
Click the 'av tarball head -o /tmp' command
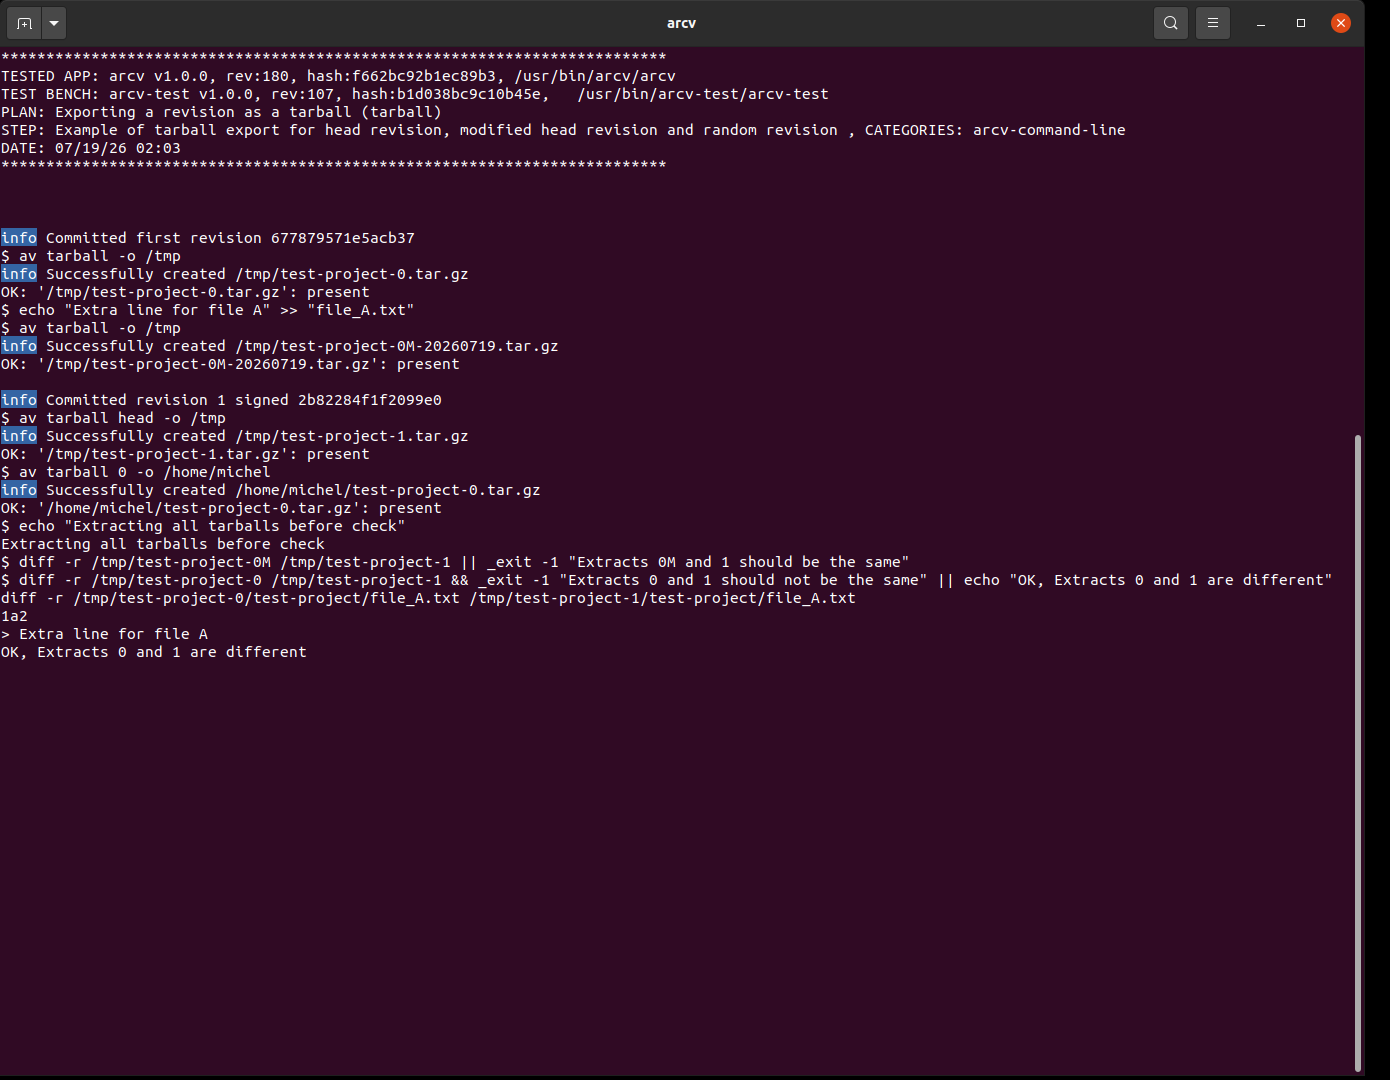tap(122, 418)
